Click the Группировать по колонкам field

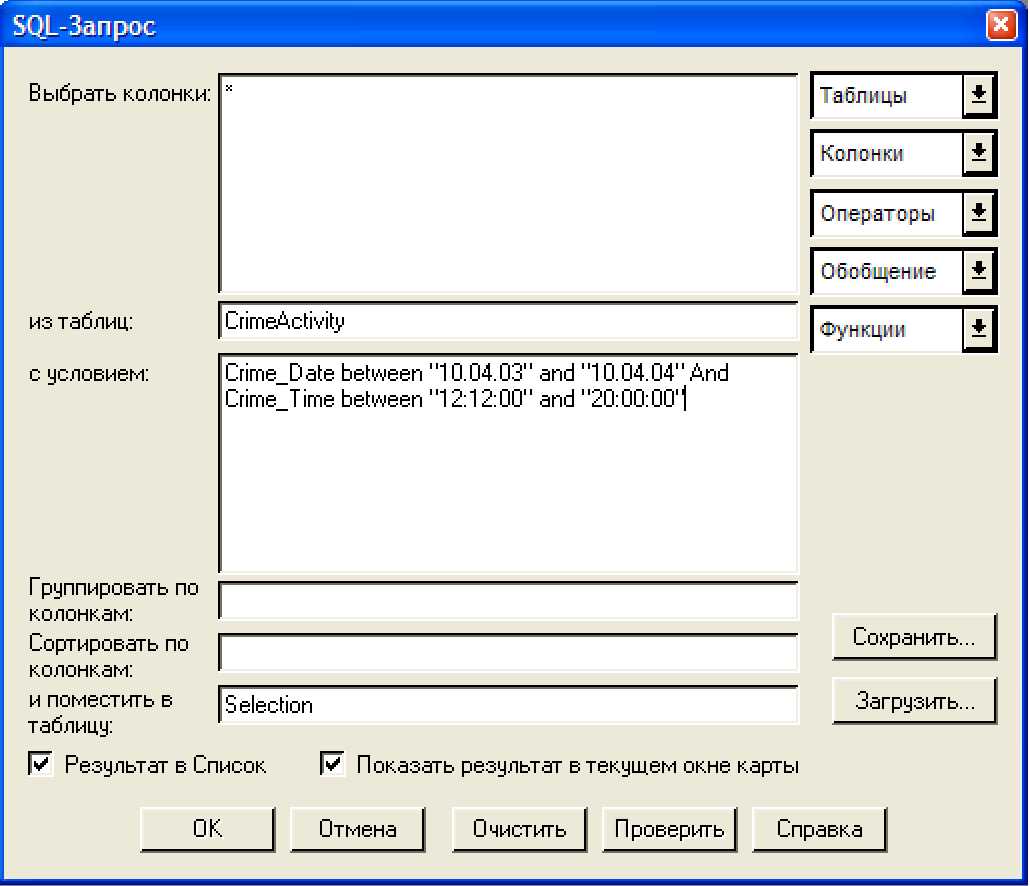(x=507, y=602)
